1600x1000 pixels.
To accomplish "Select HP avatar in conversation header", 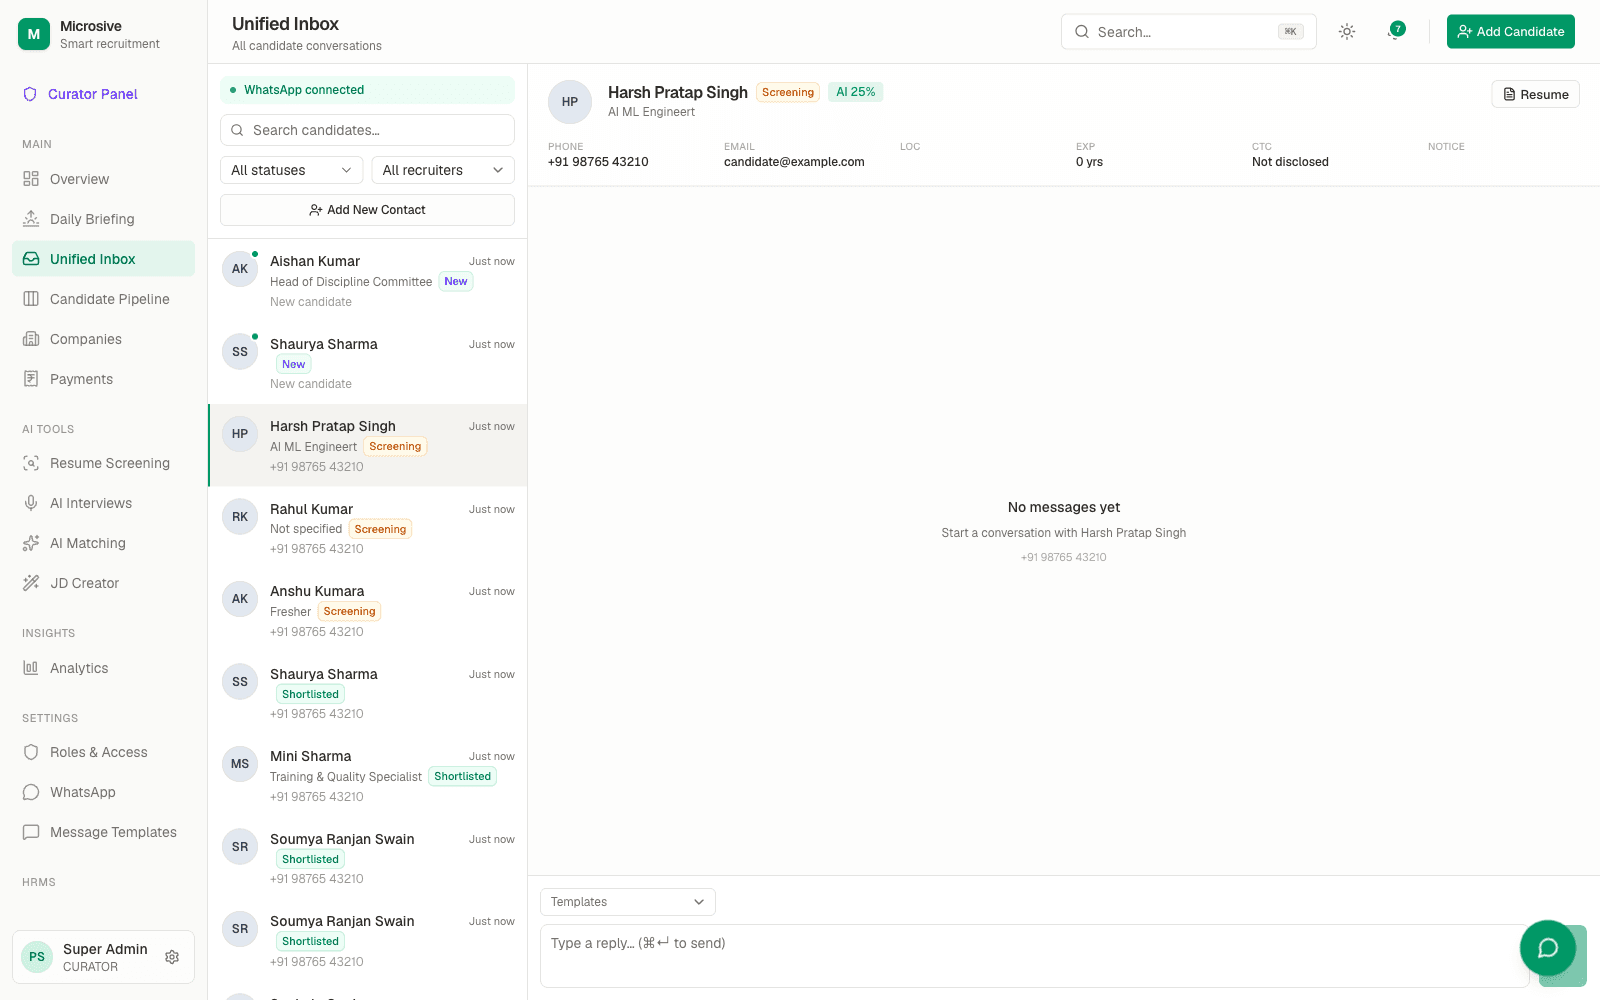I will pos(570,102).
